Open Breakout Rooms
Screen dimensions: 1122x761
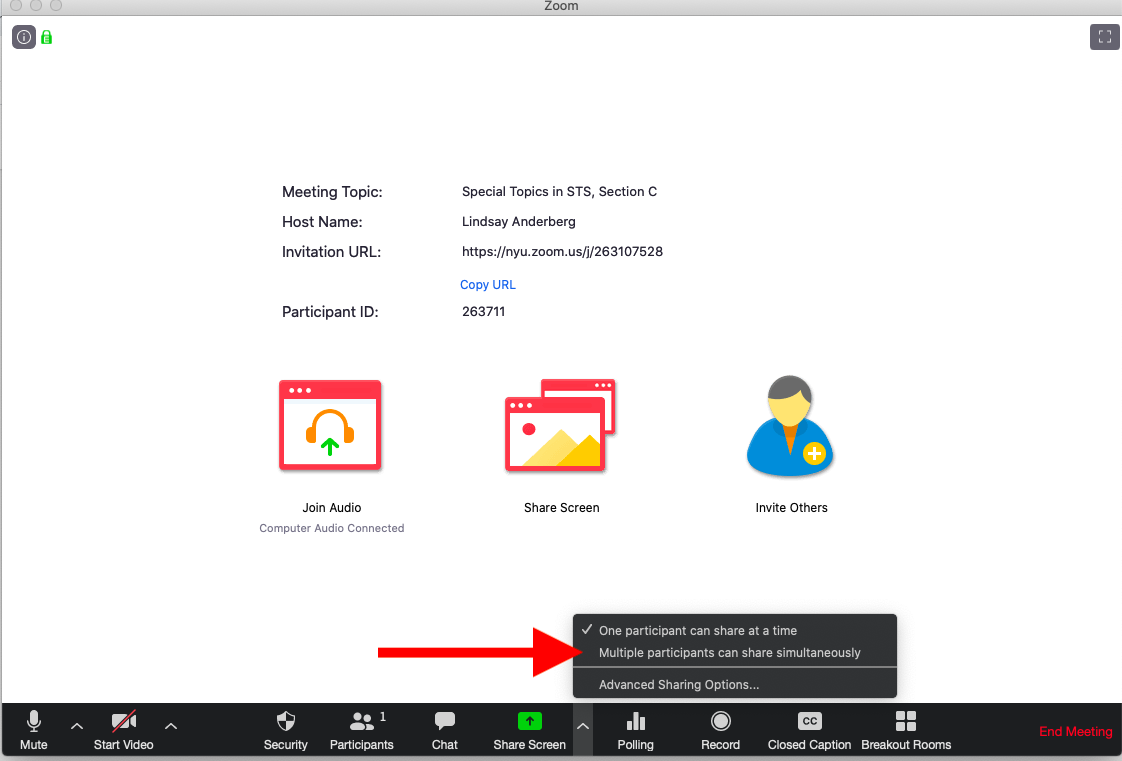pos(906,731)
